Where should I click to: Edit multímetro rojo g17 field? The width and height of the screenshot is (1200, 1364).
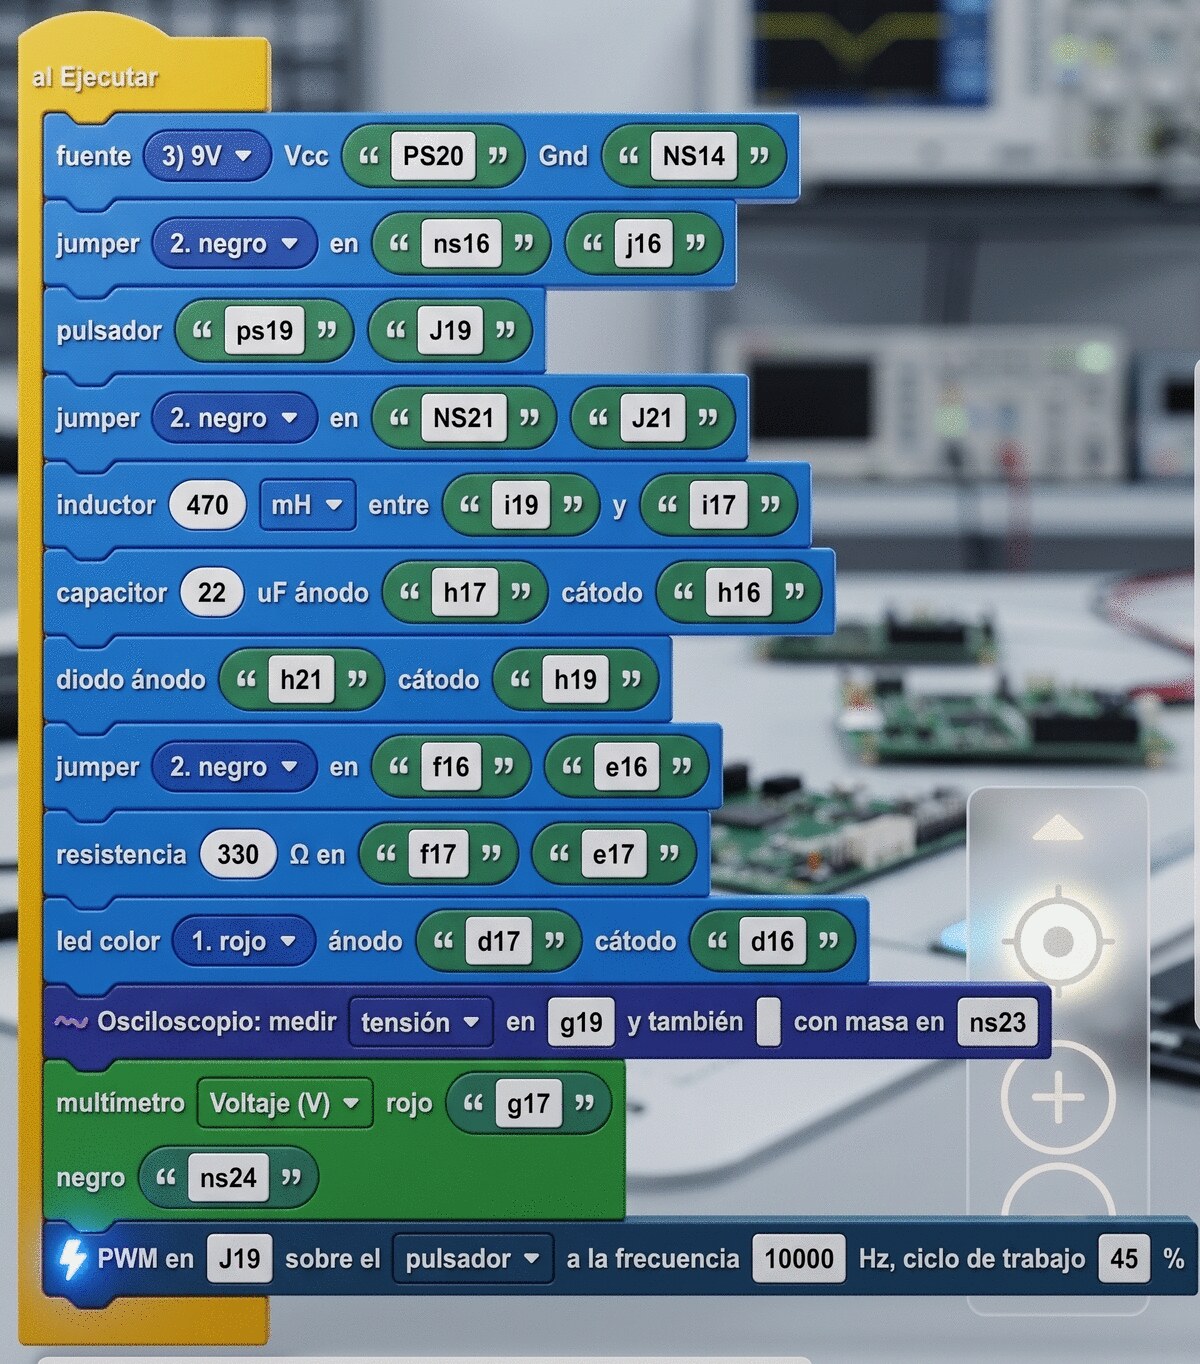pos(528,1103)
